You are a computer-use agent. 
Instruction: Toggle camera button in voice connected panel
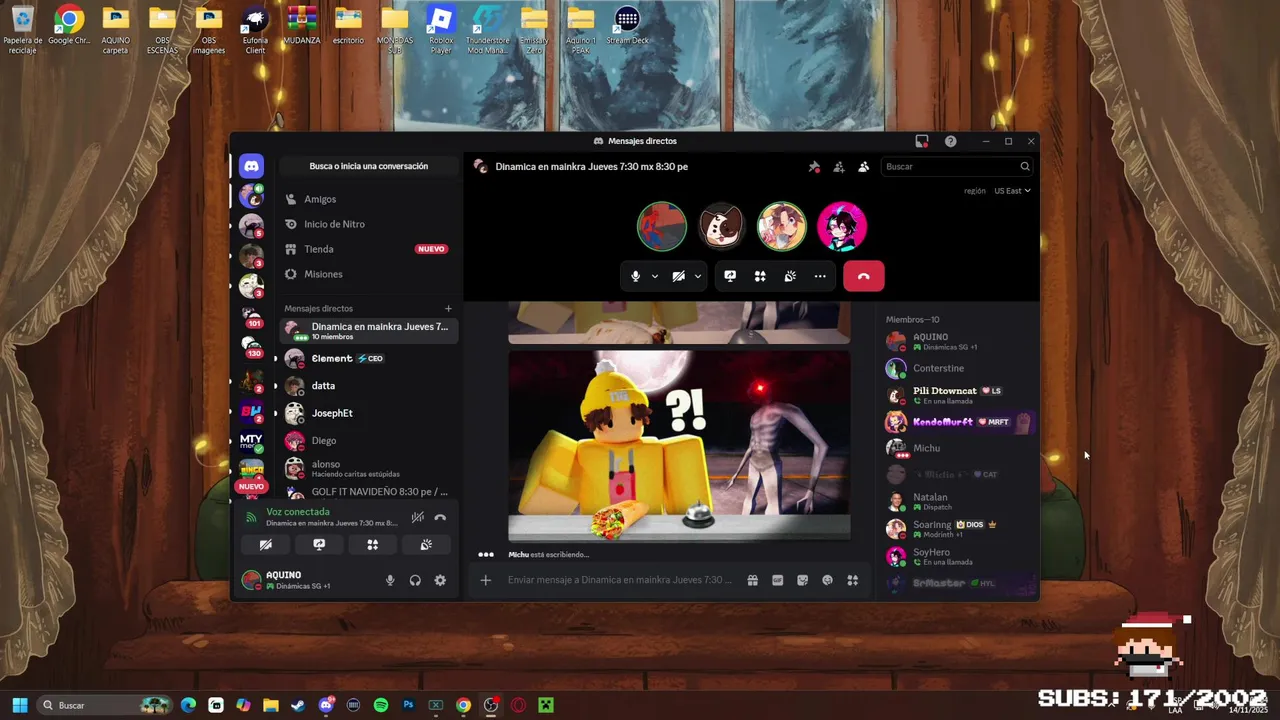point(266,545)
